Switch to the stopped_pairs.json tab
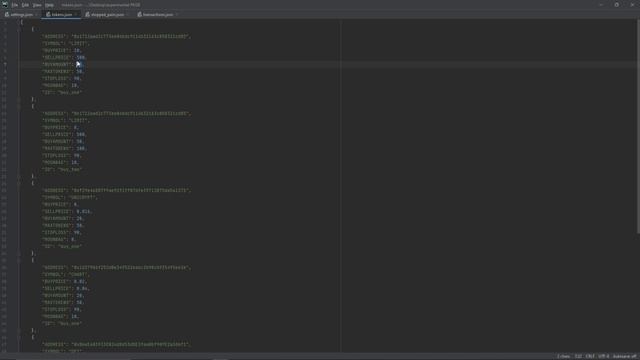 pyautogui.click(x=107, y=15)
